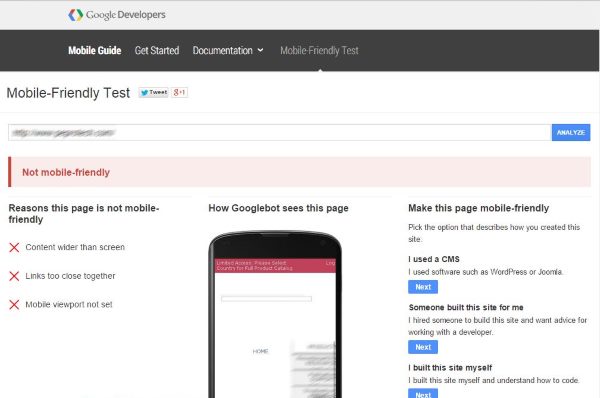Click the Not mobile-friendly result banner

(299, 172)
